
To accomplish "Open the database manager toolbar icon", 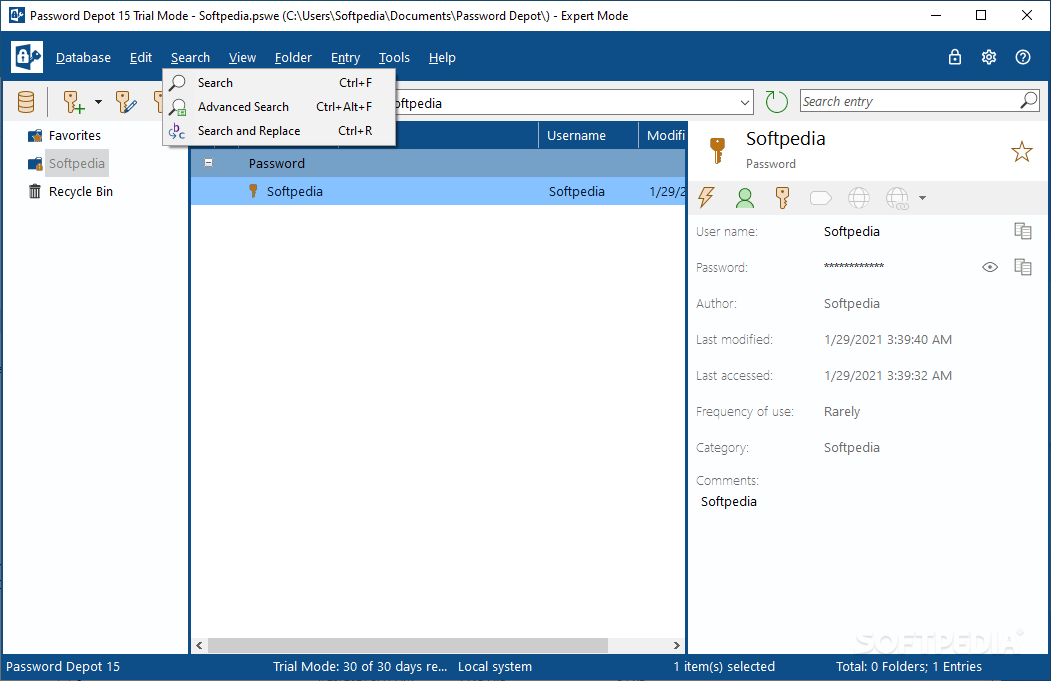I will pyautogui.click(x=26, y=102).
